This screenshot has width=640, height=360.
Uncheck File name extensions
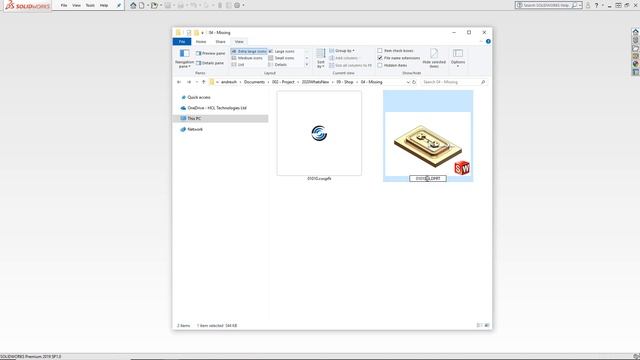click(x=380, y=58)
